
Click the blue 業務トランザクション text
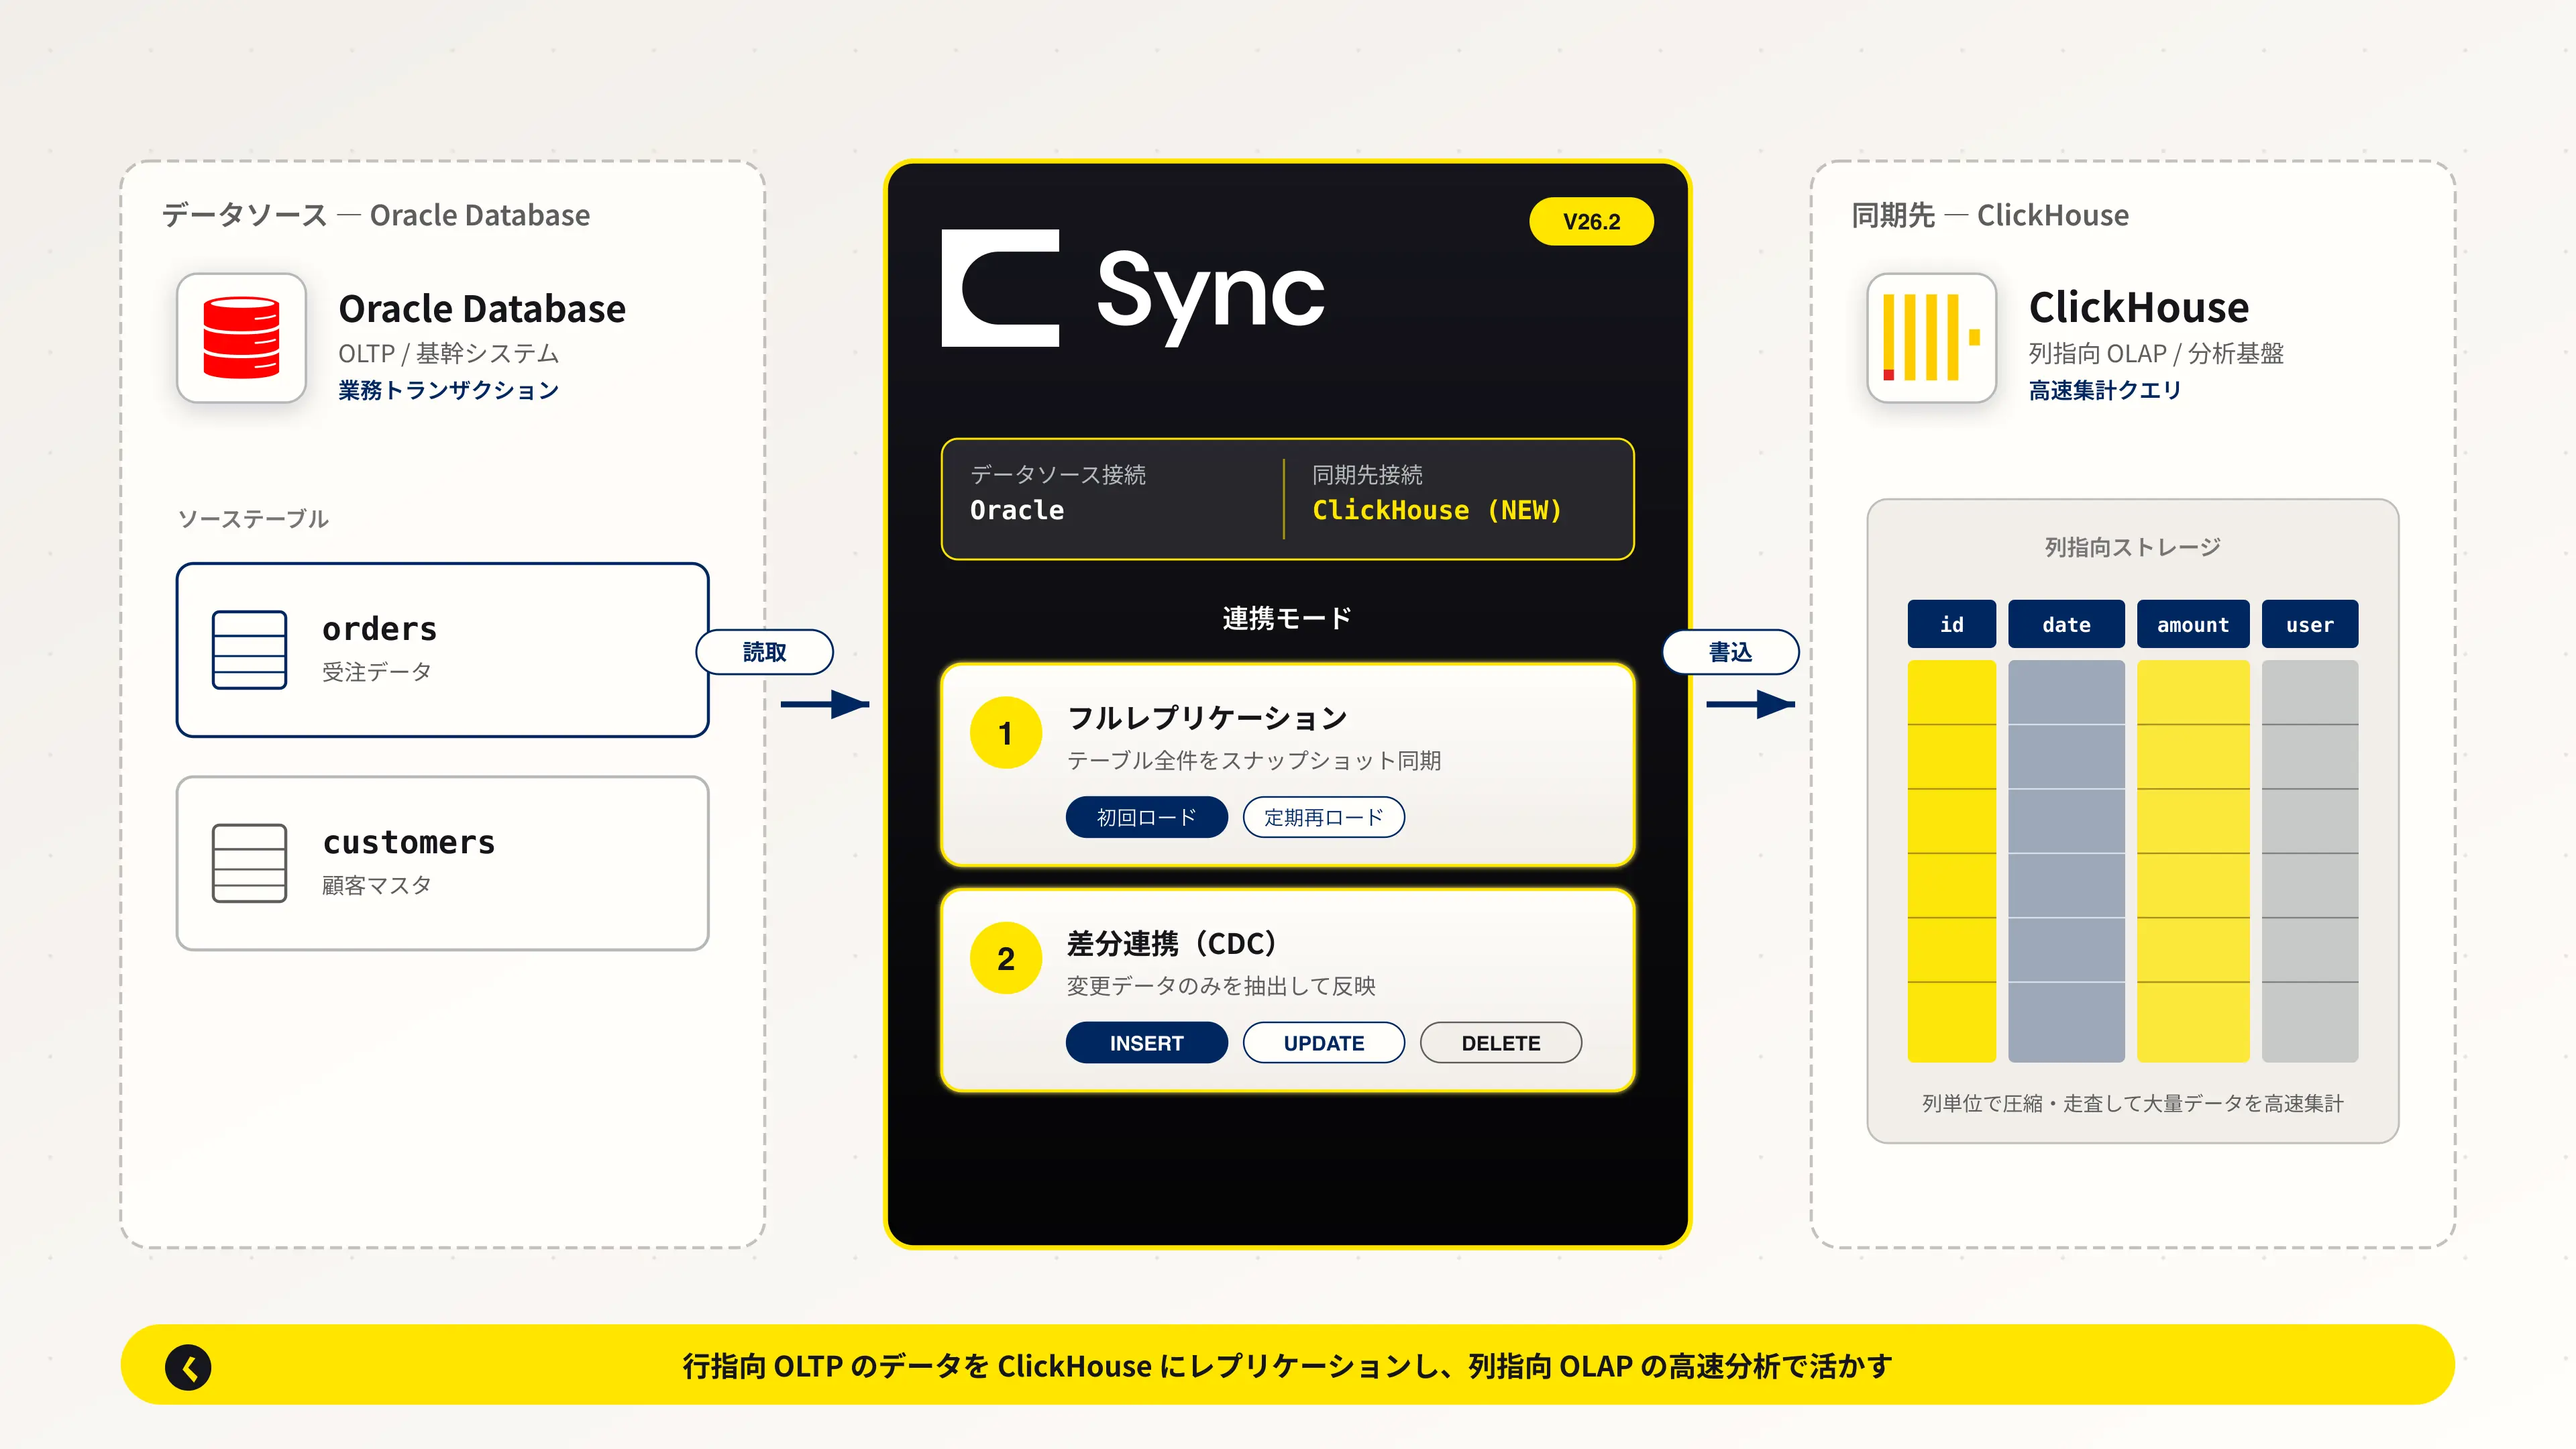point(448,390)
